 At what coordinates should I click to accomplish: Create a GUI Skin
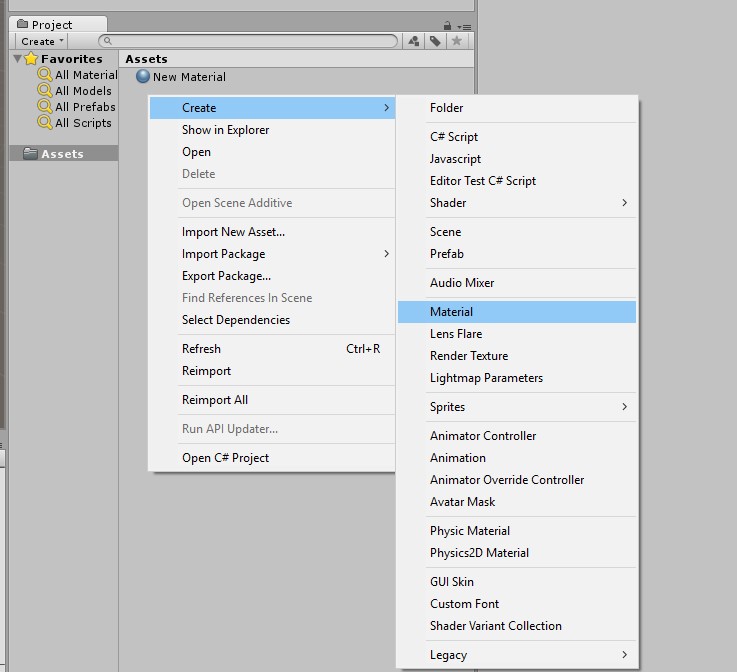pos(517,582)
